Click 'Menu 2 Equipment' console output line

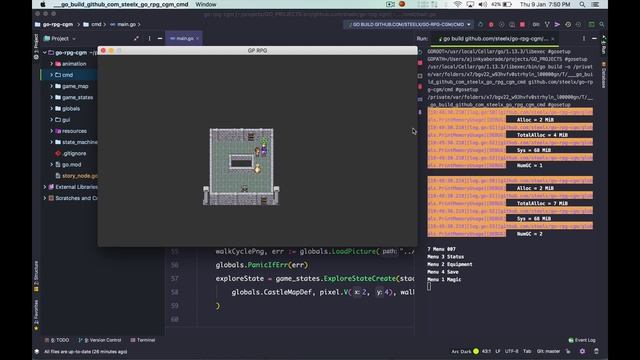pos(449,264)
